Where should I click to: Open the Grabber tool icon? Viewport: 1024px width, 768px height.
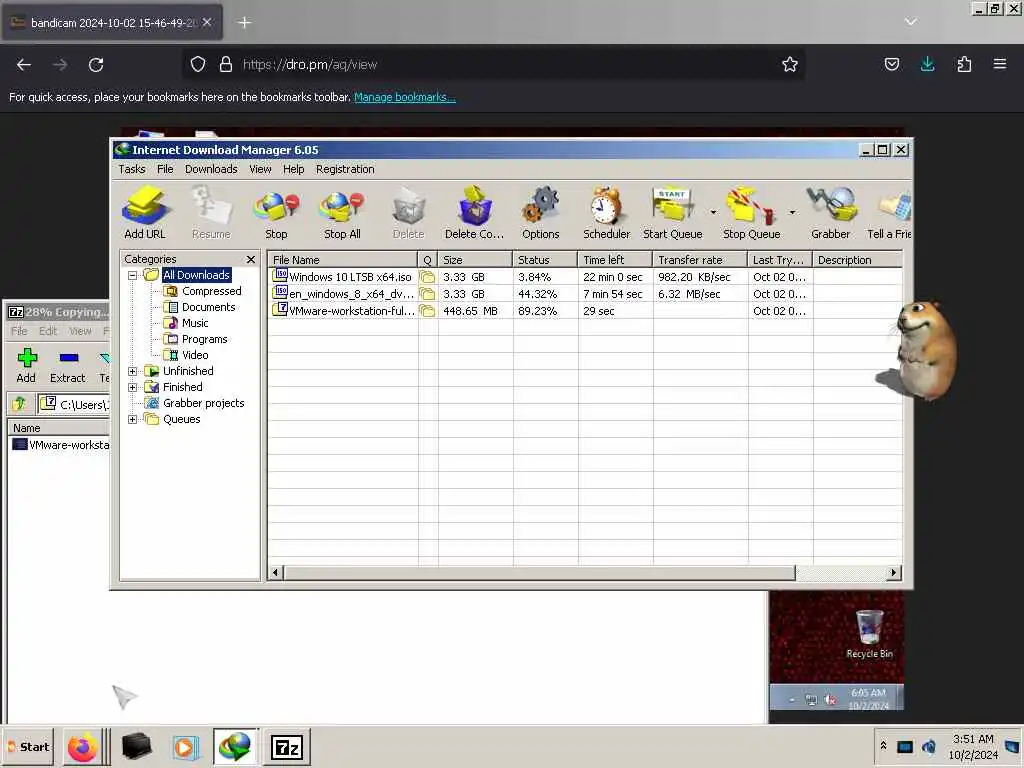[x=831, y=213]
